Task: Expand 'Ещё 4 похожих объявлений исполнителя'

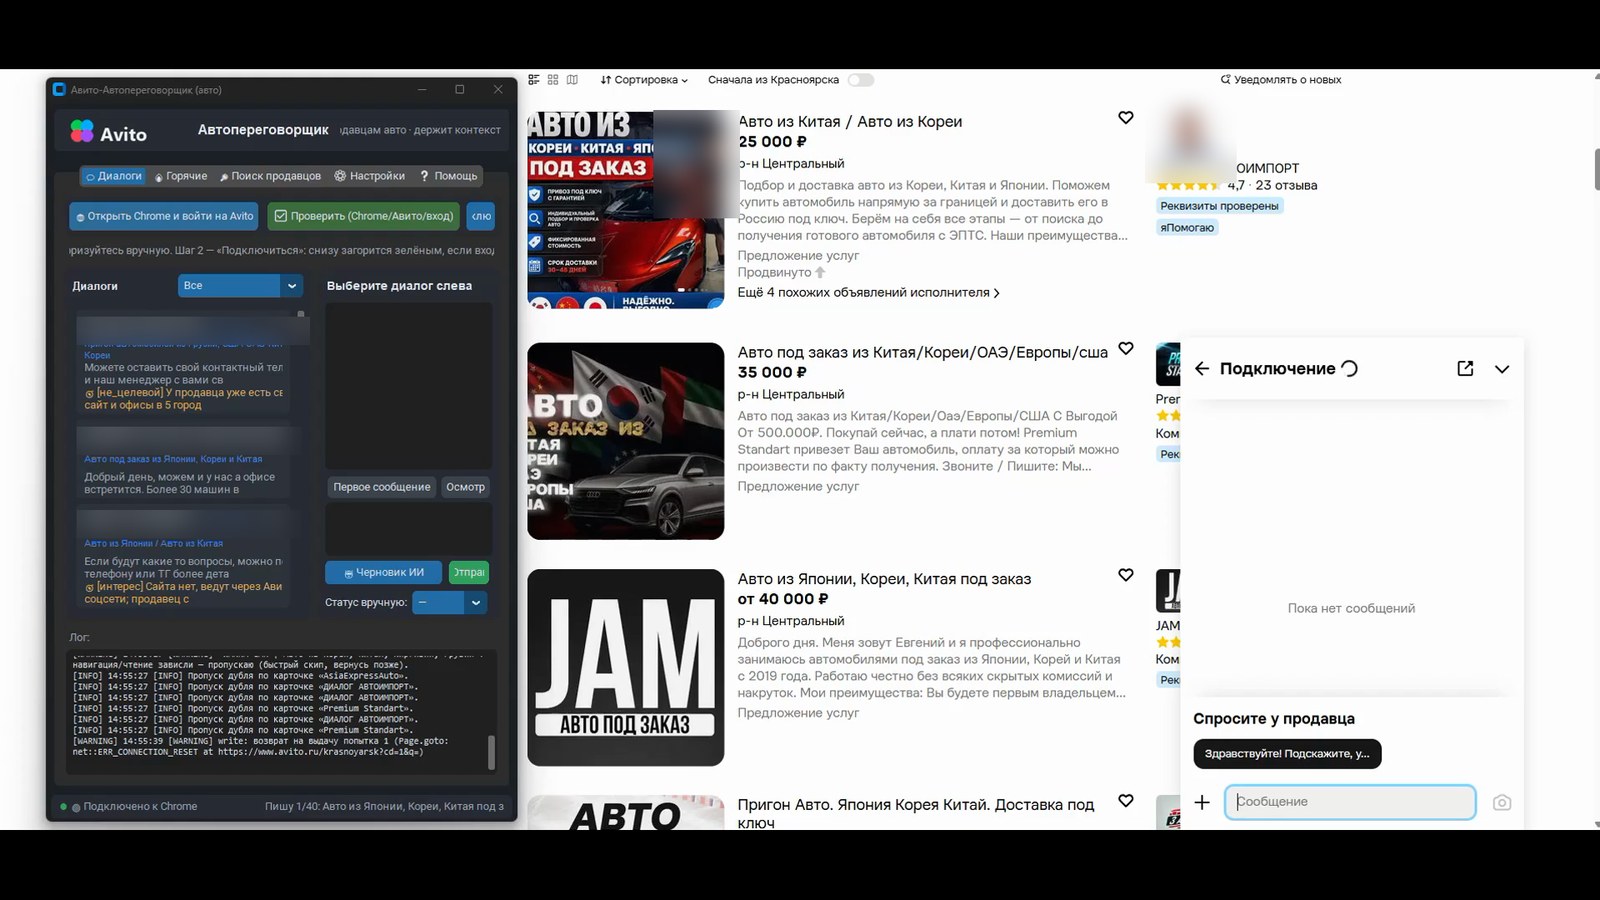Action: pyautogui.click(x=868, y=293)
